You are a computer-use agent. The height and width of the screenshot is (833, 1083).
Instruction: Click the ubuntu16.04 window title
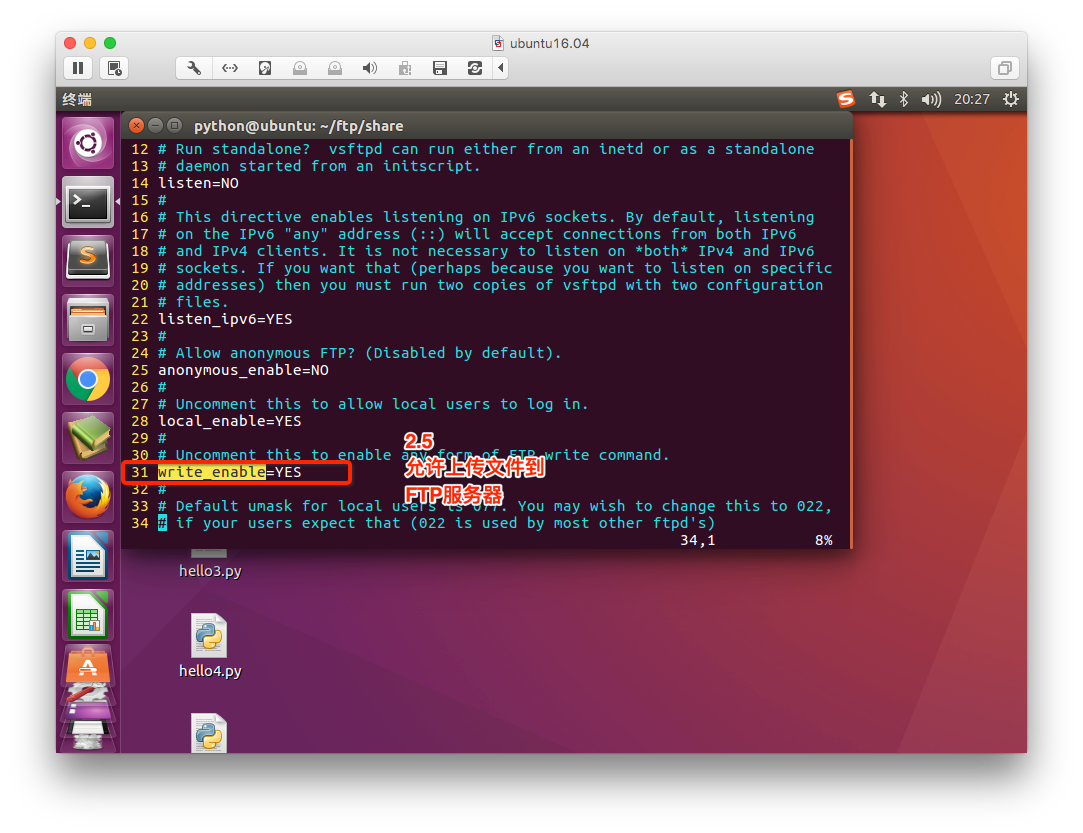click(549, 44)
